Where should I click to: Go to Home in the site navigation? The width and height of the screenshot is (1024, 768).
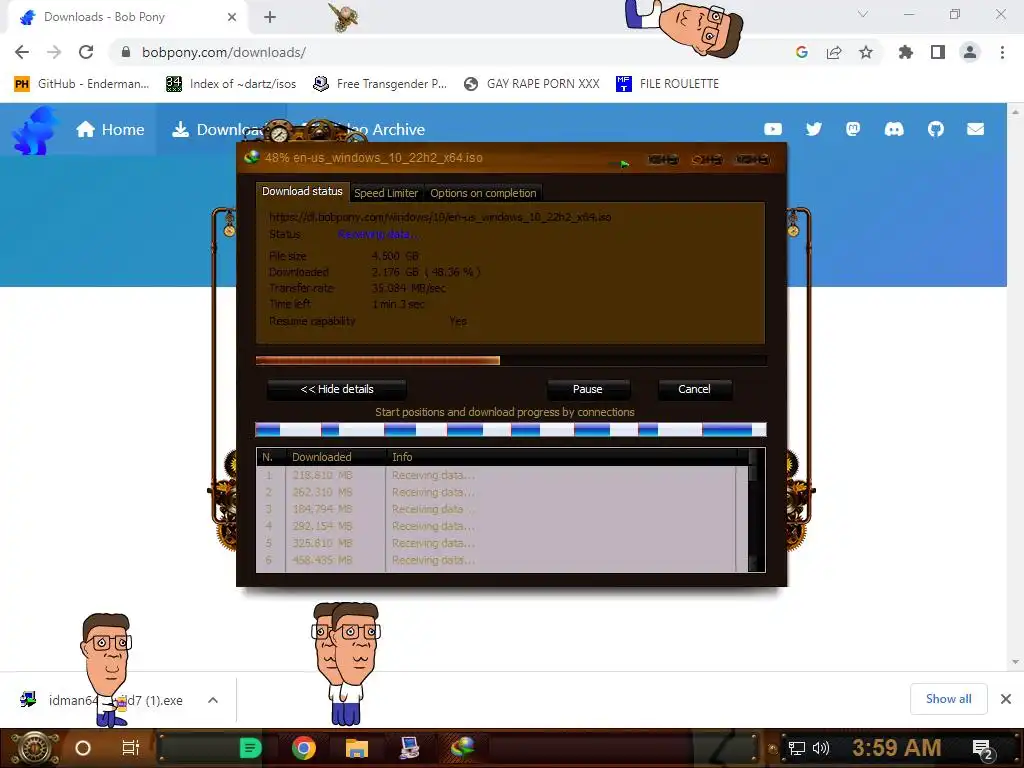[x=110, y=129]
